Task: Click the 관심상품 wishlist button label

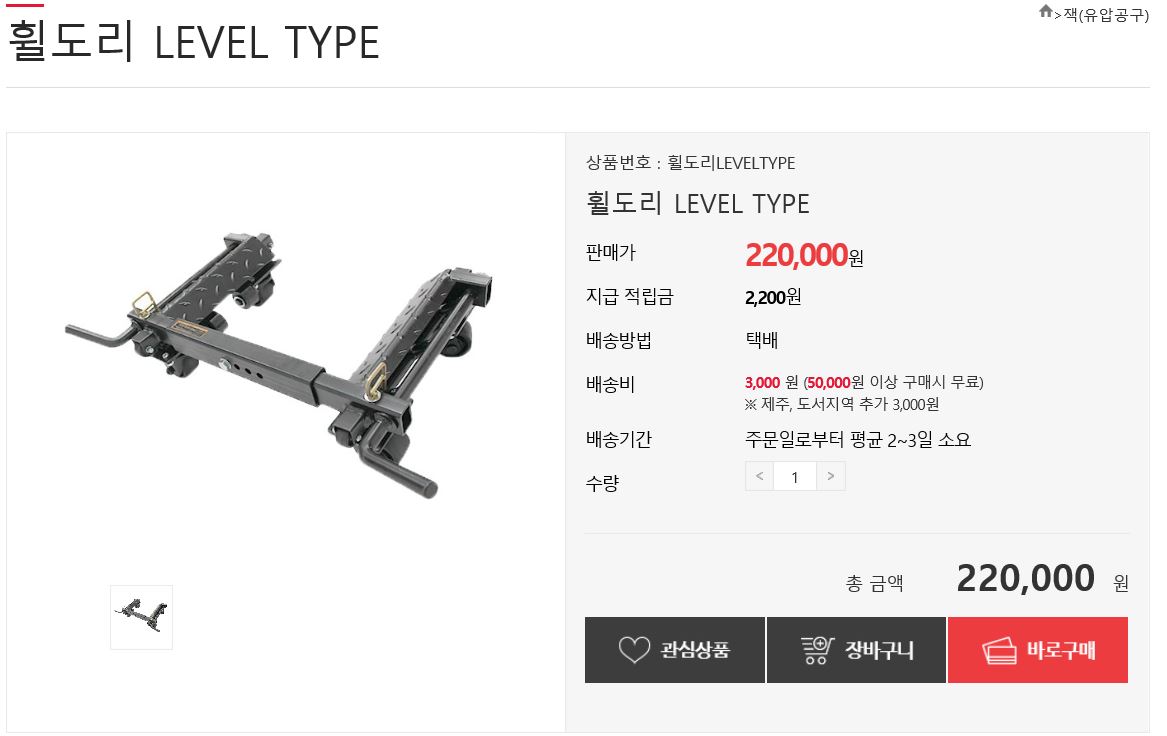Action: [694, 650]
